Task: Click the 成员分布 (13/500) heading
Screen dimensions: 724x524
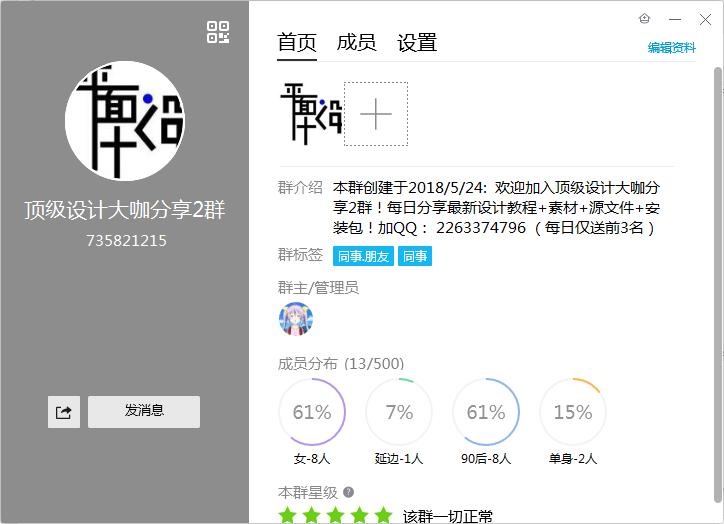Action: coord(341,364)
